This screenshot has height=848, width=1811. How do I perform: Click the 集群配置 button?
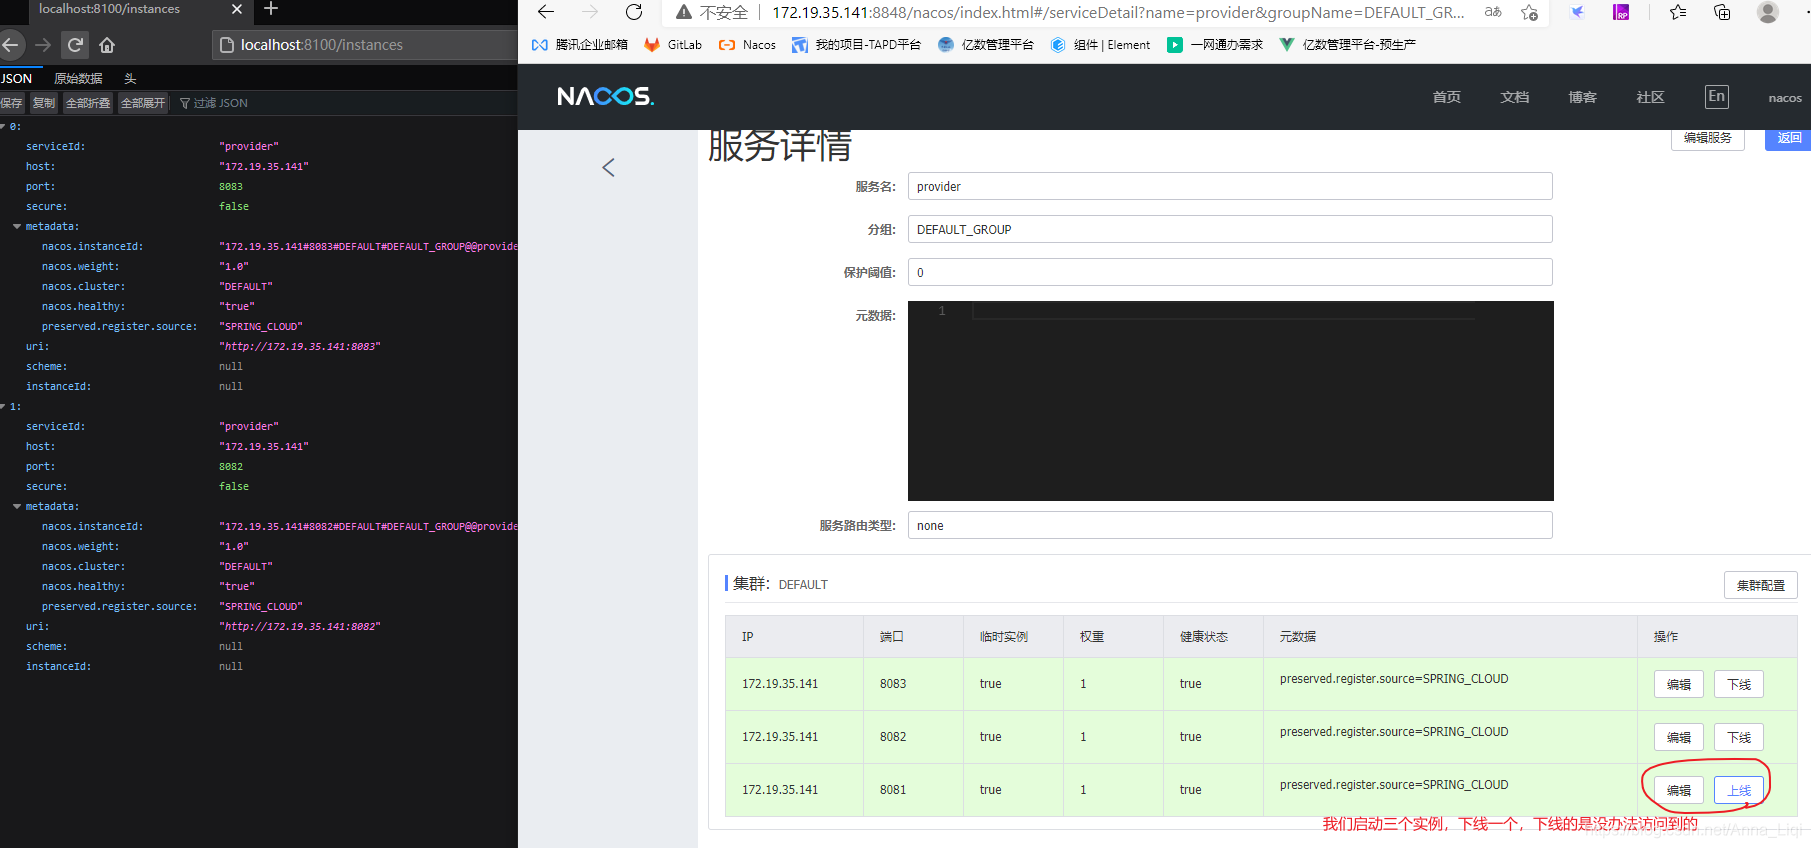(1760, 585)
